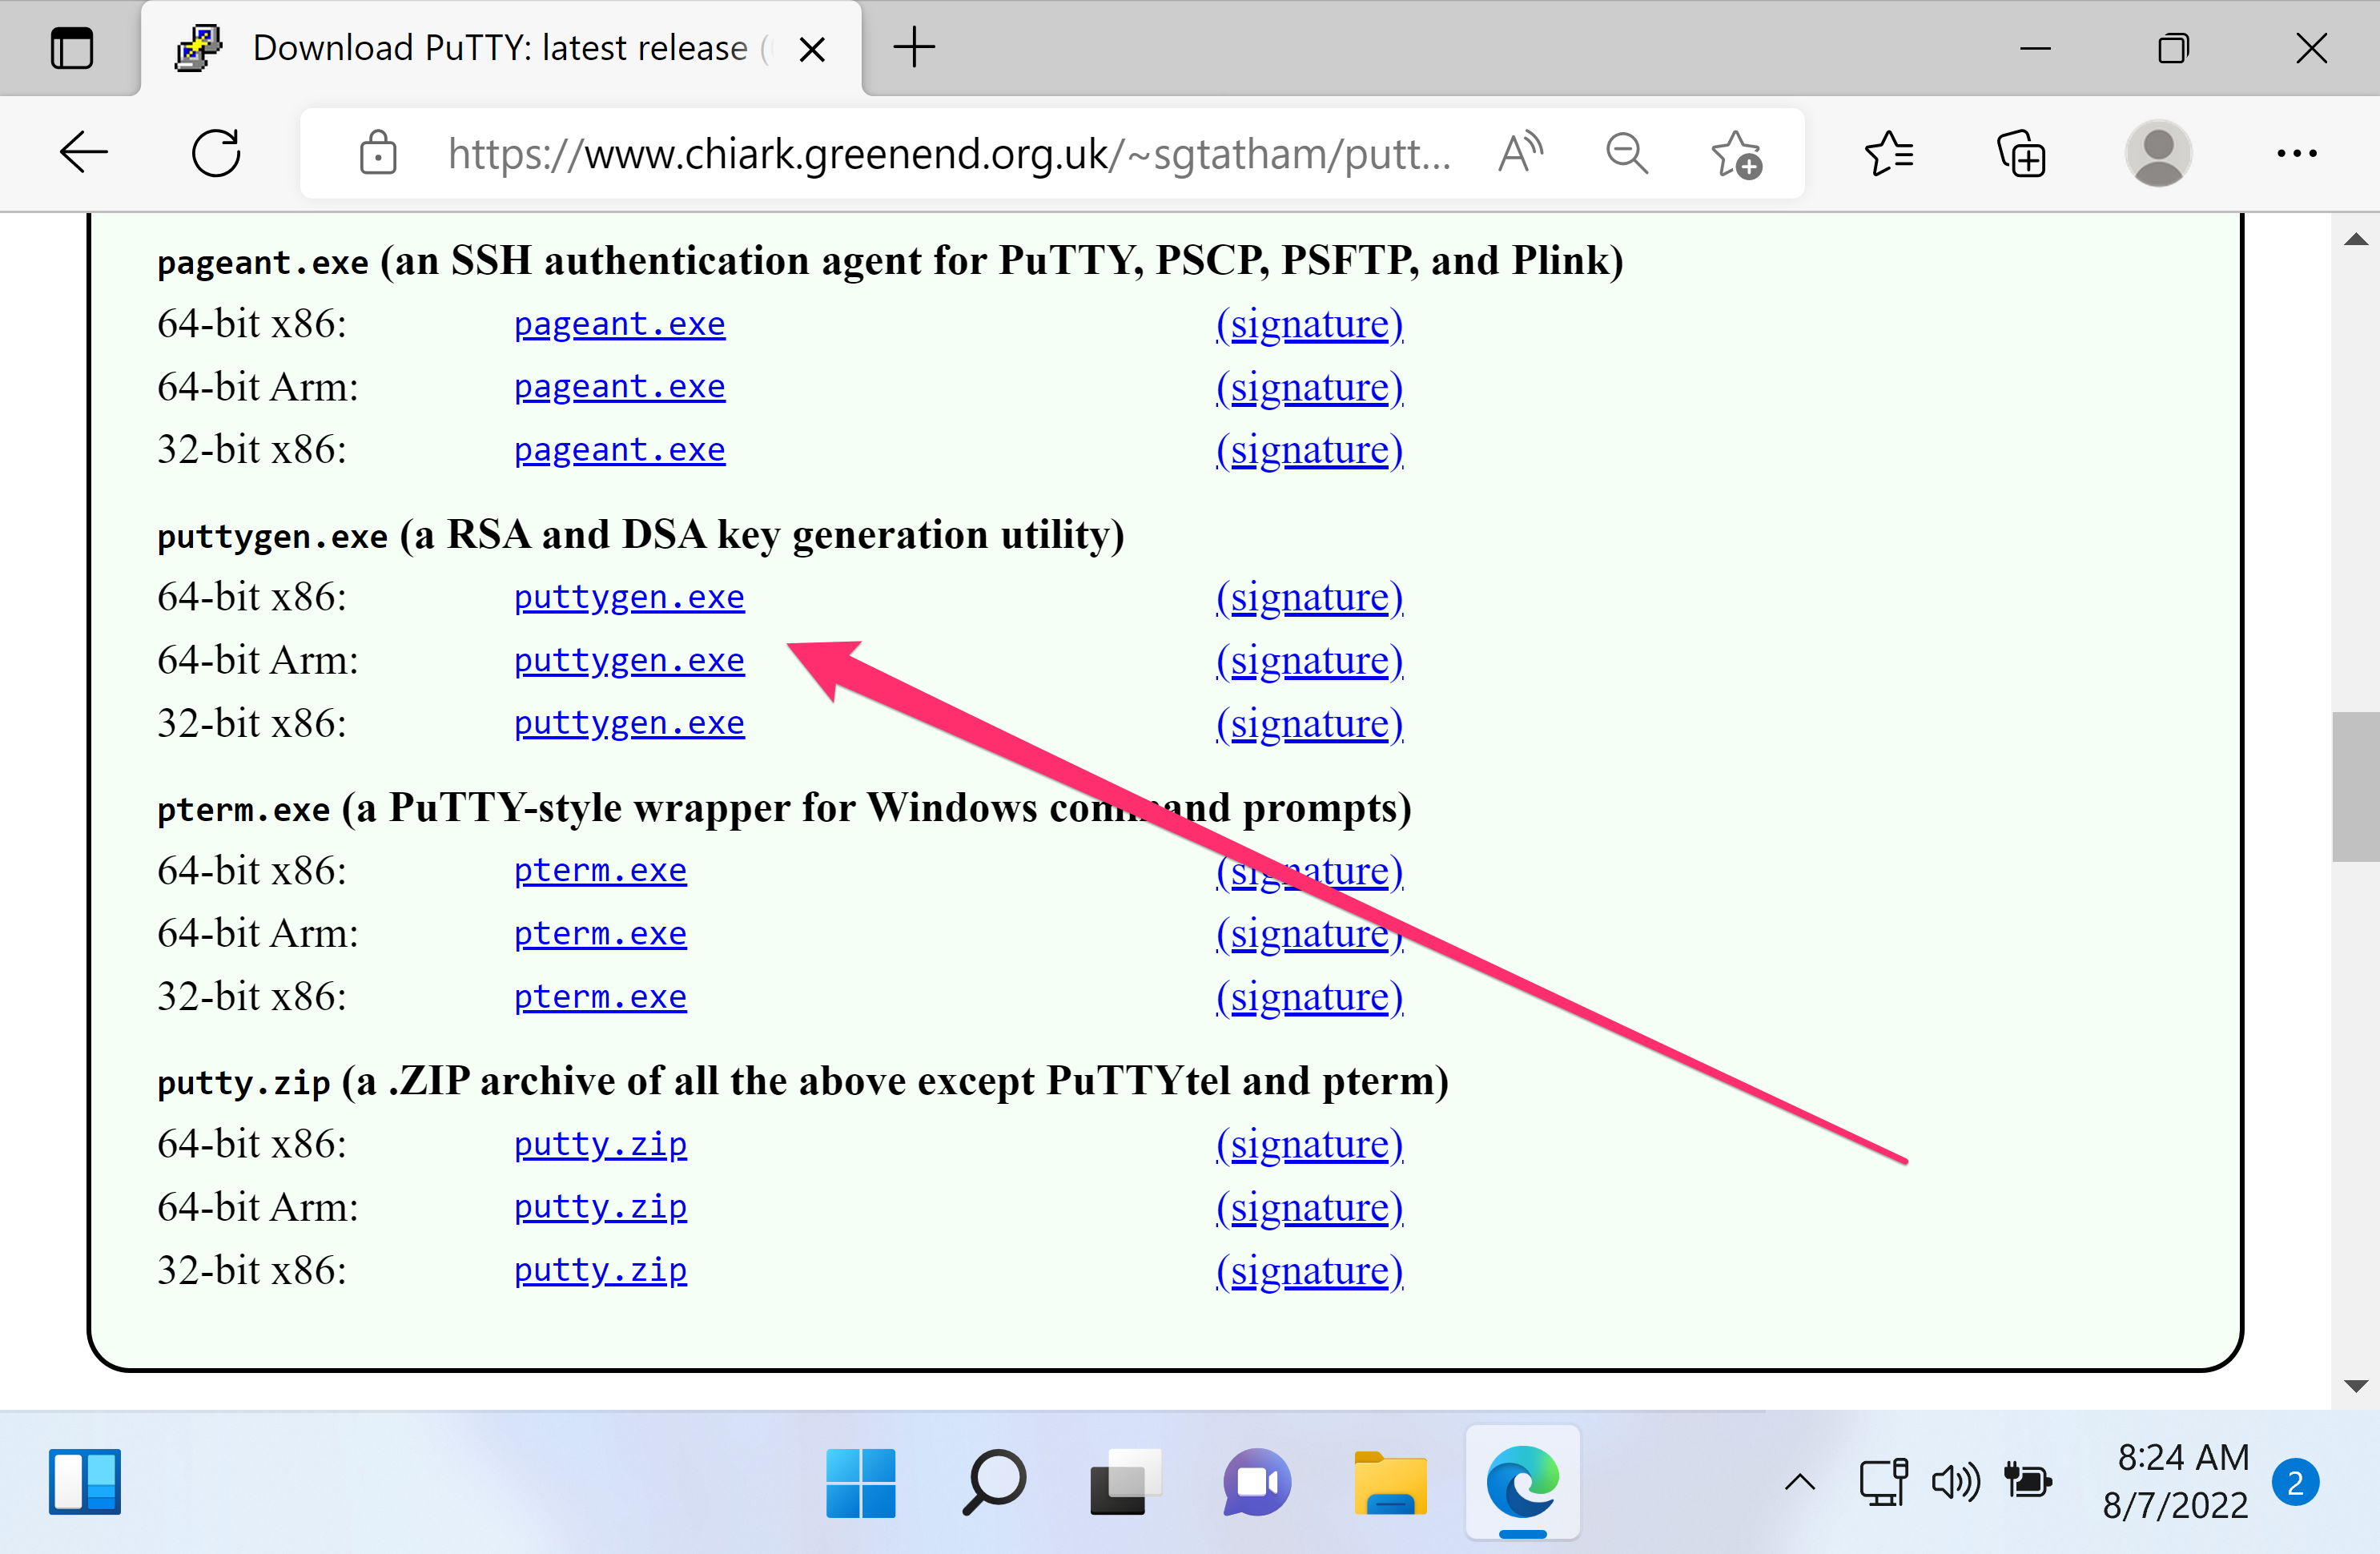Download 64-bit Arm pageant.exe
2380x1554 pixels.
(619, 387)
